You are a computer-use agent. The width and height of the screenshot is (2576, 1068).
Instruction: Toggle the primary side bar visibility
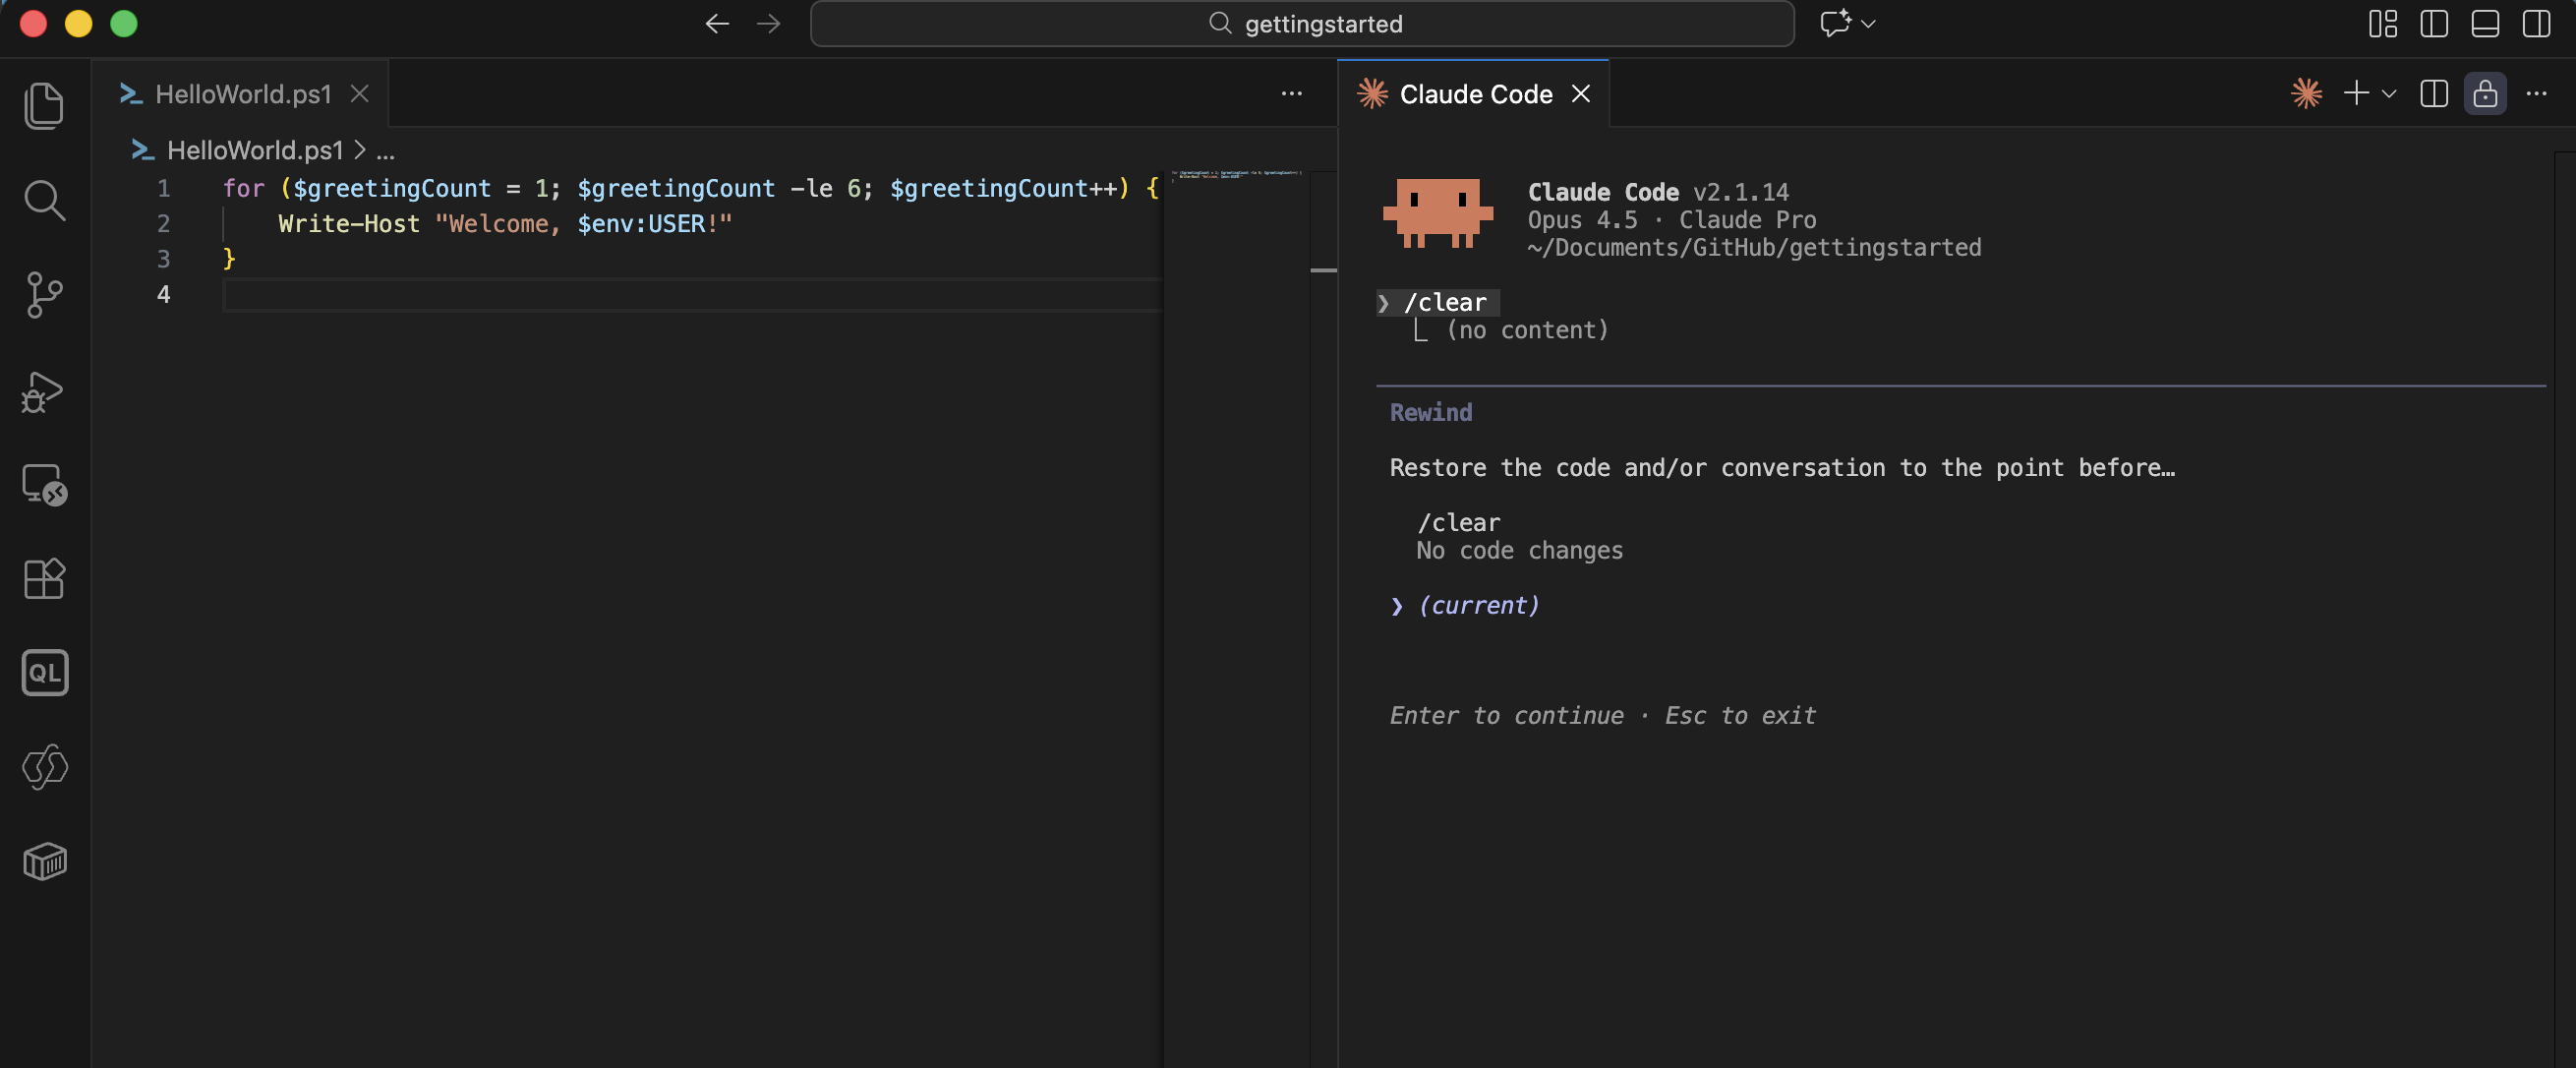[2434, 24]
